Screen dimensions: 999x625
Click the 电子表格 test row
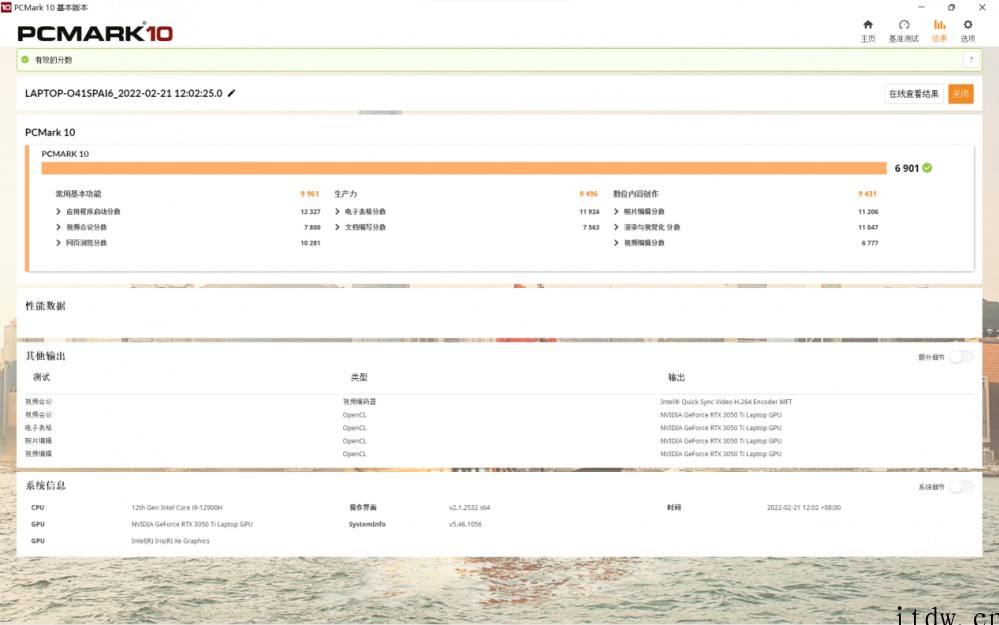[x=38, y=428]
